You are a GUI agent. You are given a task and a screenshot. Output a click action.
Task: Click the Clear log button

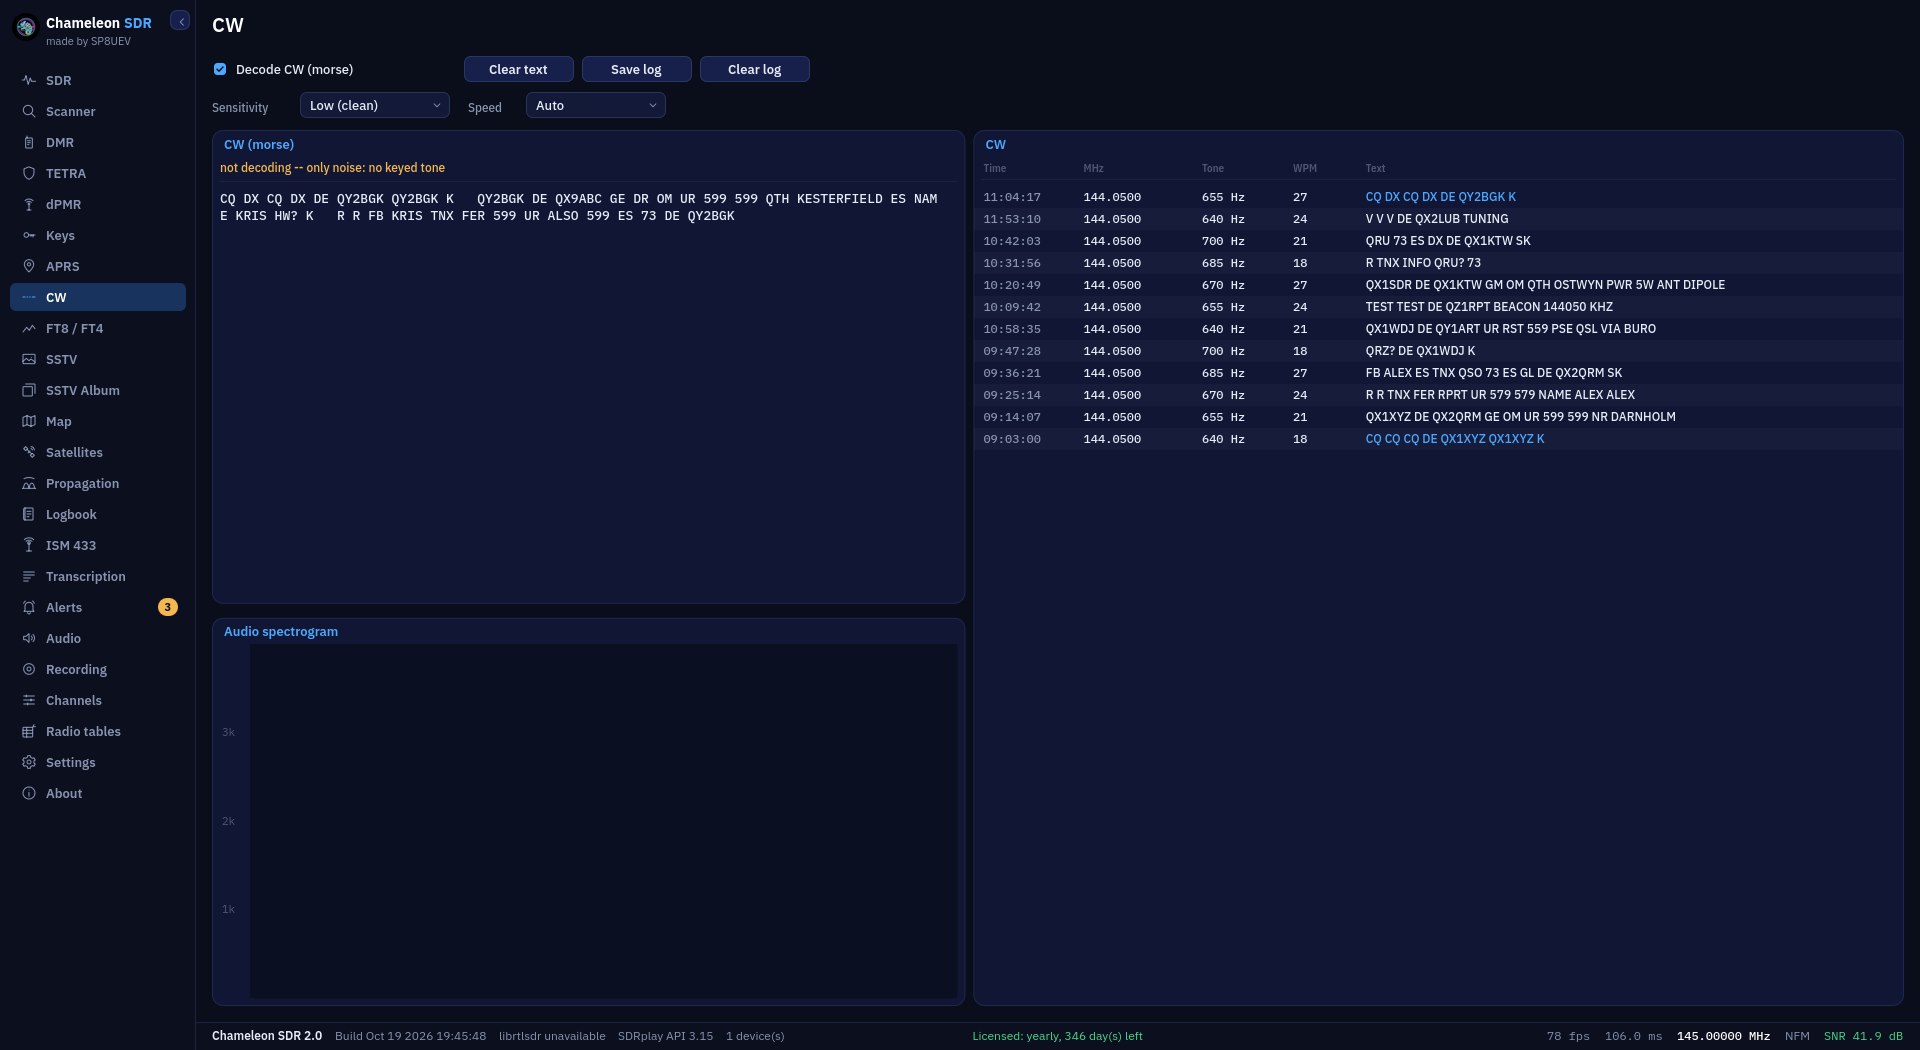click(x=754, y=69)
